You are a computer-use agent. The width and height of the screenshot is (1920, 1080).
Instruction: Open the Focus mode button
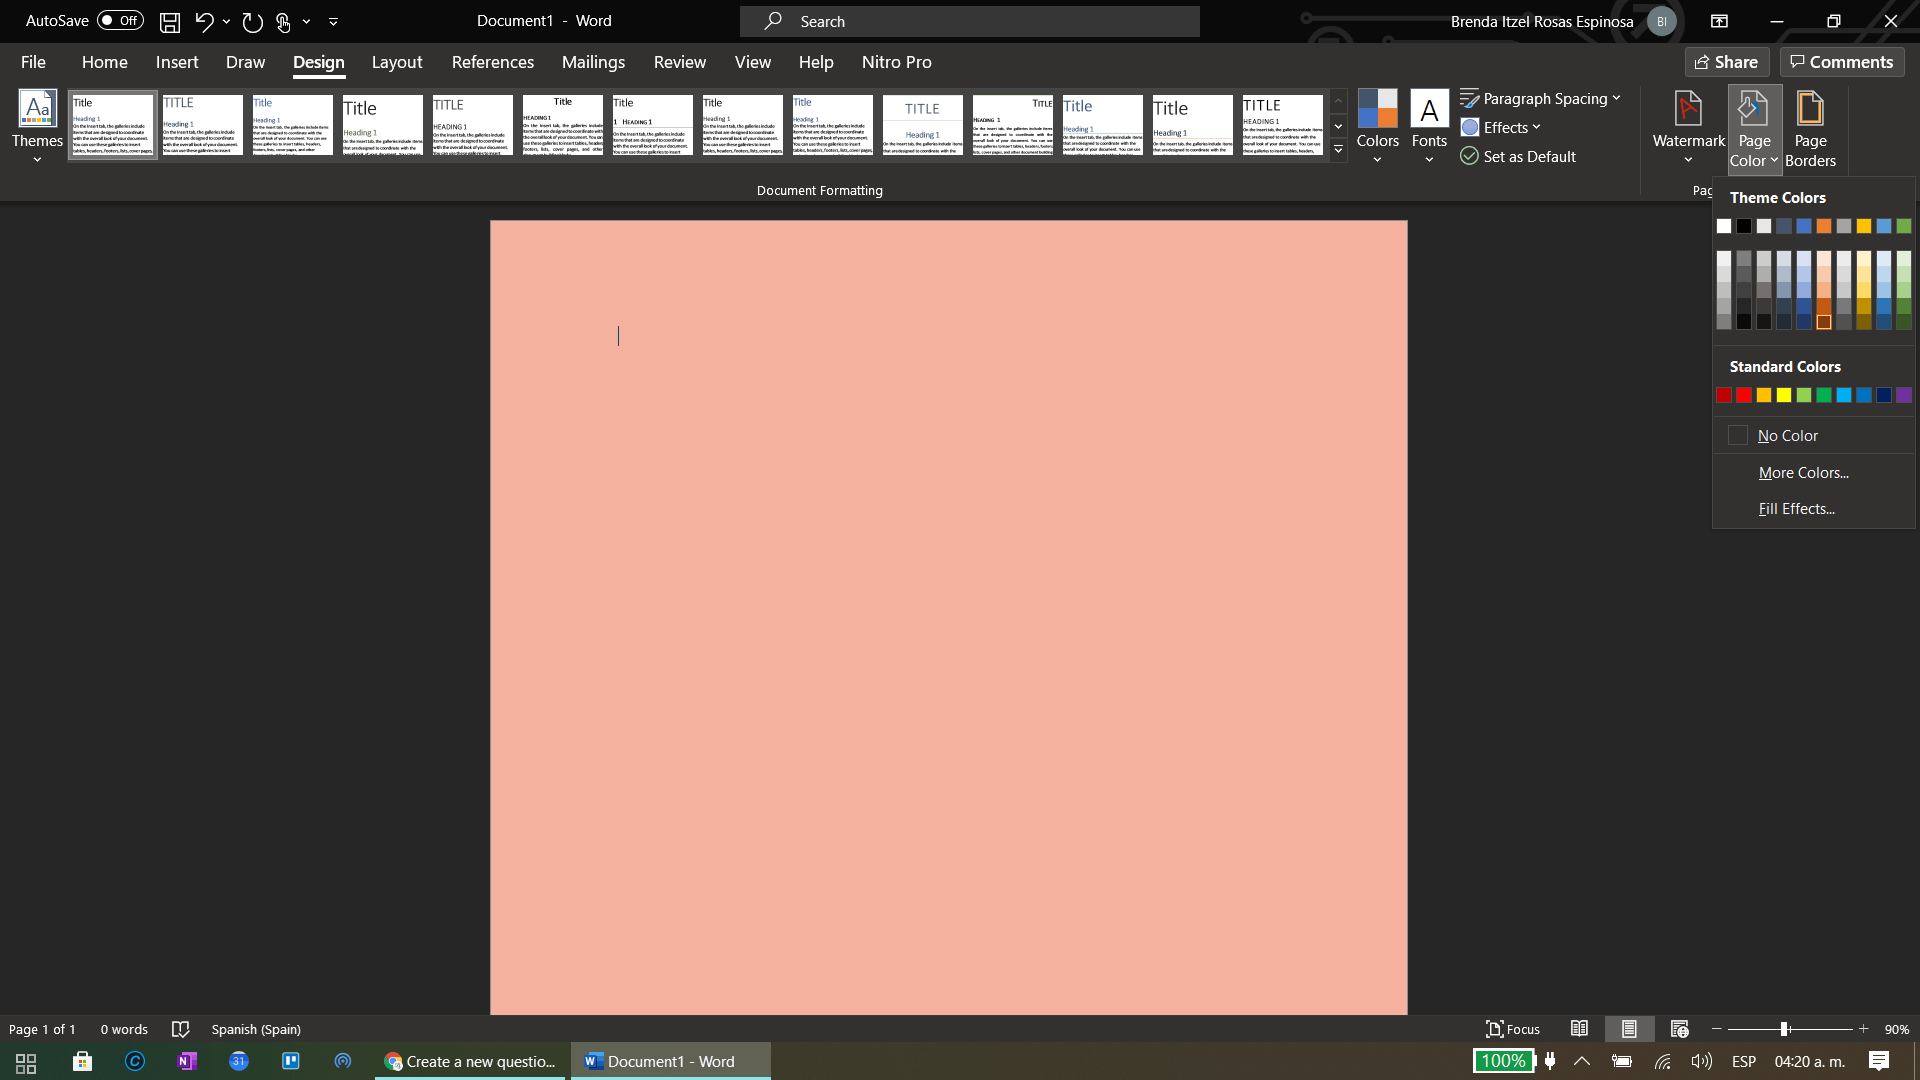[x=1513, y=1029]
